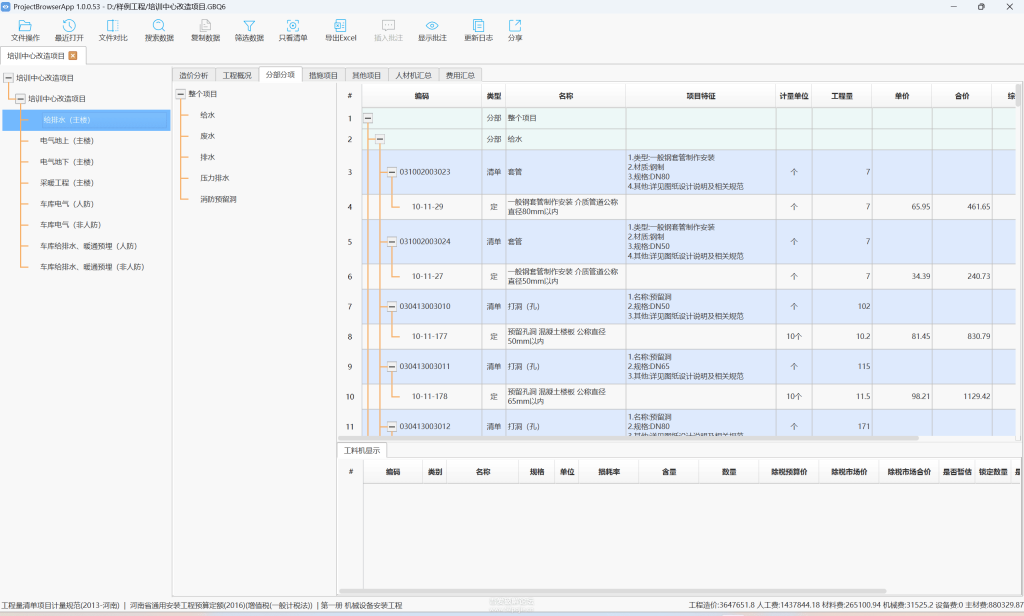Click the 工程量 column header
This screenshot has height=616, width=1024.
coord(842,96)
